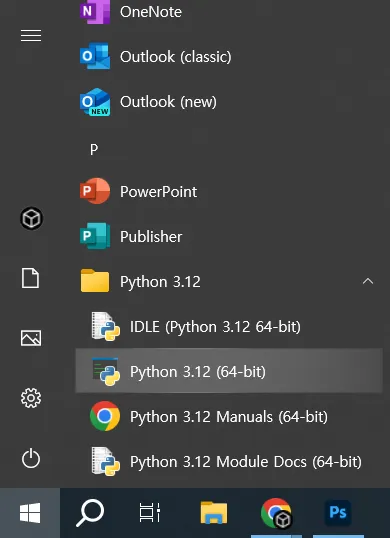
Task: Collapse Python 3.12 folder chevron
Action: click(x=368, y=281)
